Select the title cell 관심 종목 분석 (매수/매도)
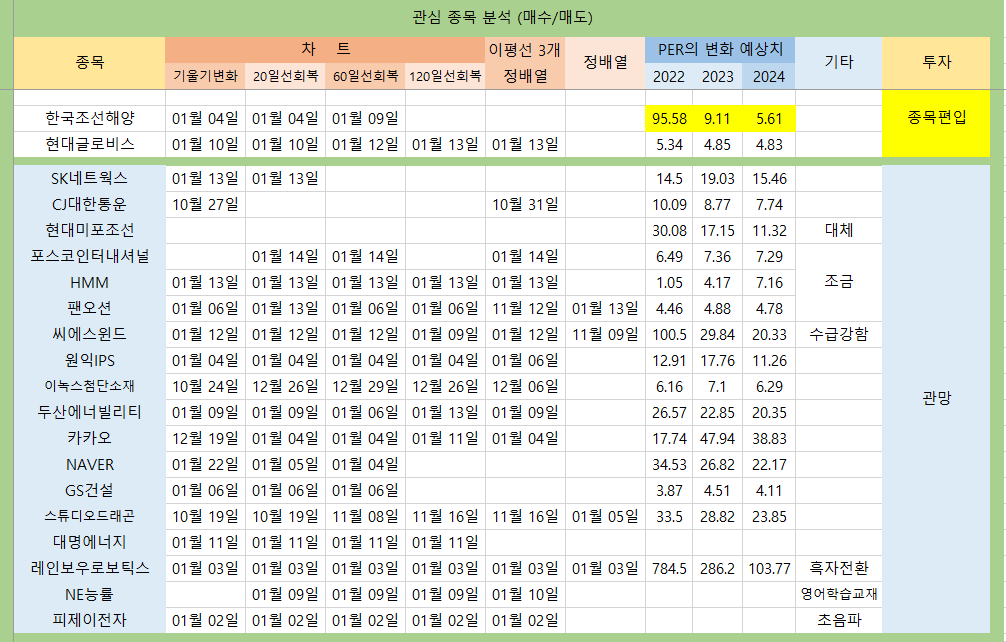This screenshot has height=642, width=1006. click(502, 17)
